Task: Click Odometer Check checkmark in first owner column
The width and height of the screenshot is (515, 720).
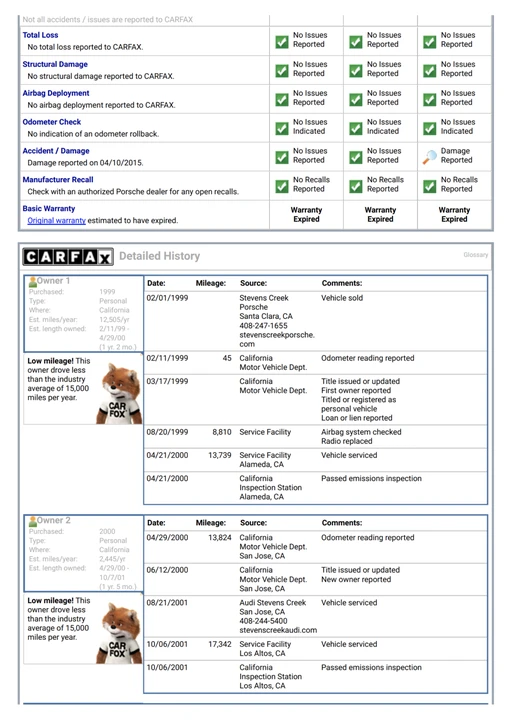Action: tap(282, 129)
